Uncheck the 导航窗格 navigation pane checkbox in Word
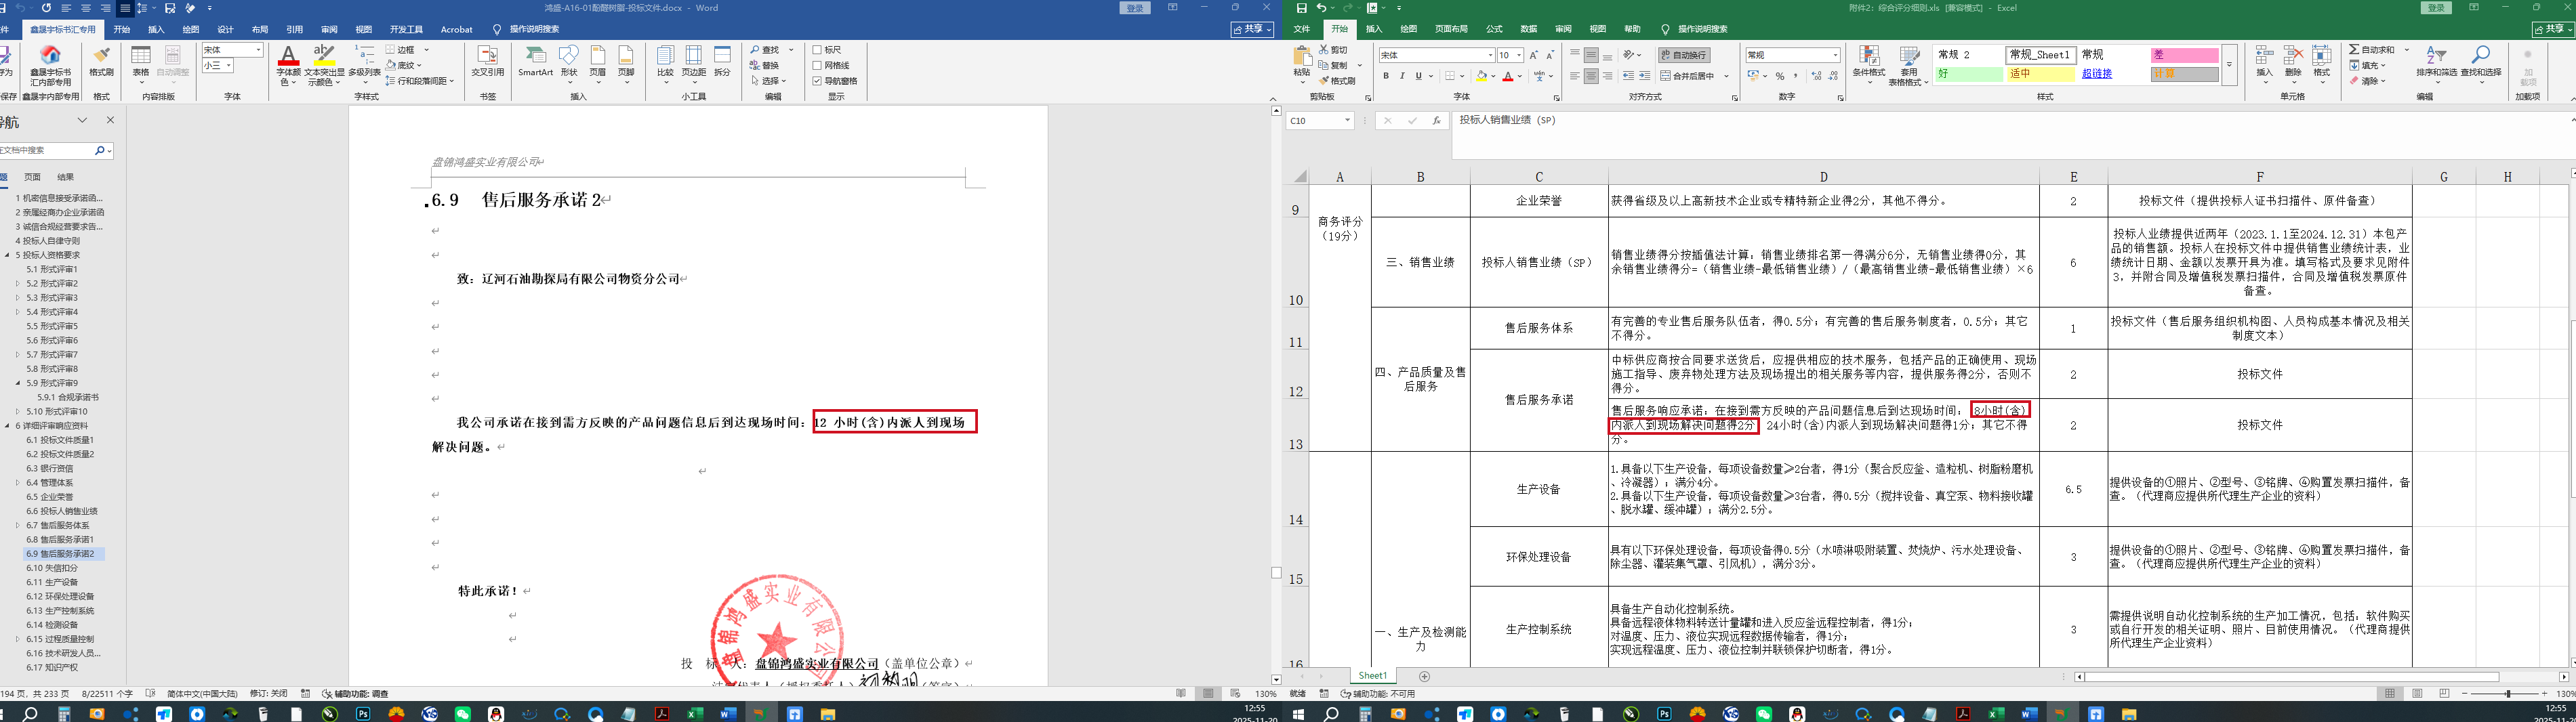The height and width of the screenshot is (722, 2576). (x=817, y=81)
